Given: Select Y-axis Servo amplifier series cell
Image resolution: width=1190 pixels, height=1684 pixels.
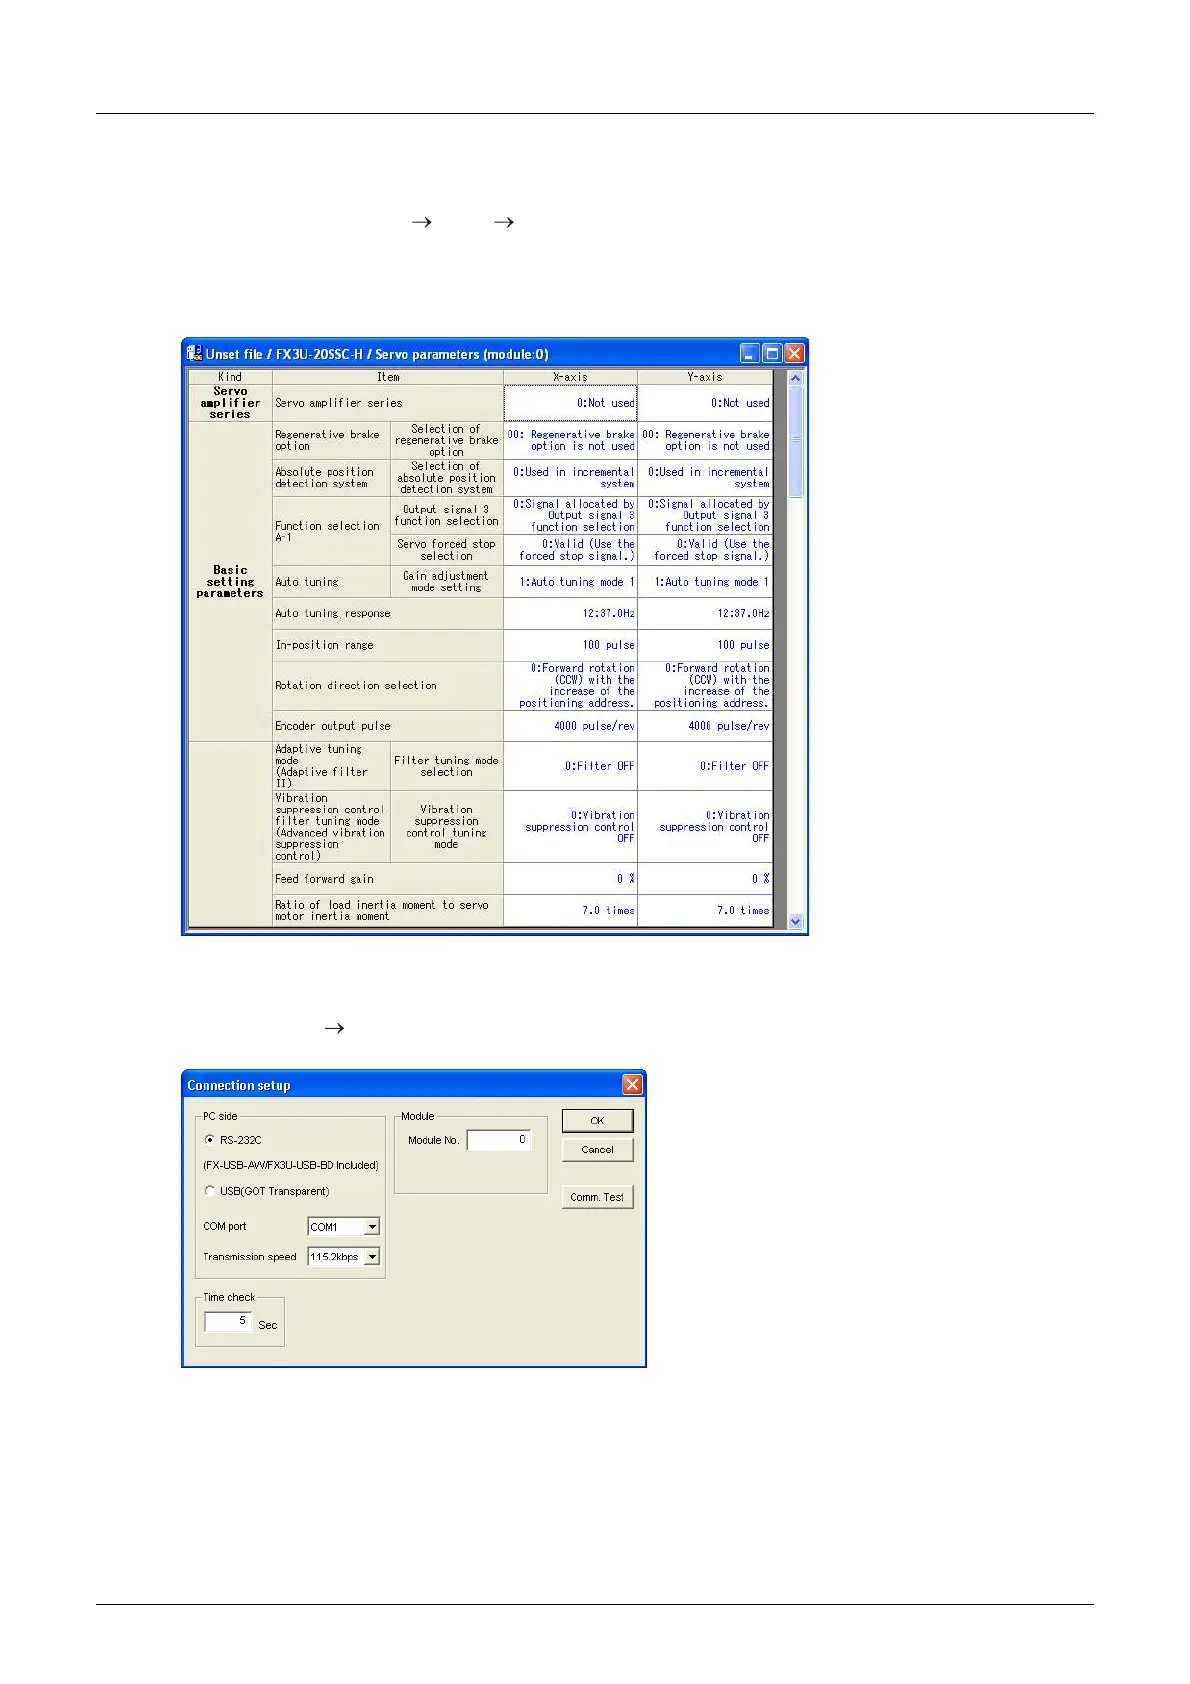Looking at the screenshot, I should pos(705,403).
